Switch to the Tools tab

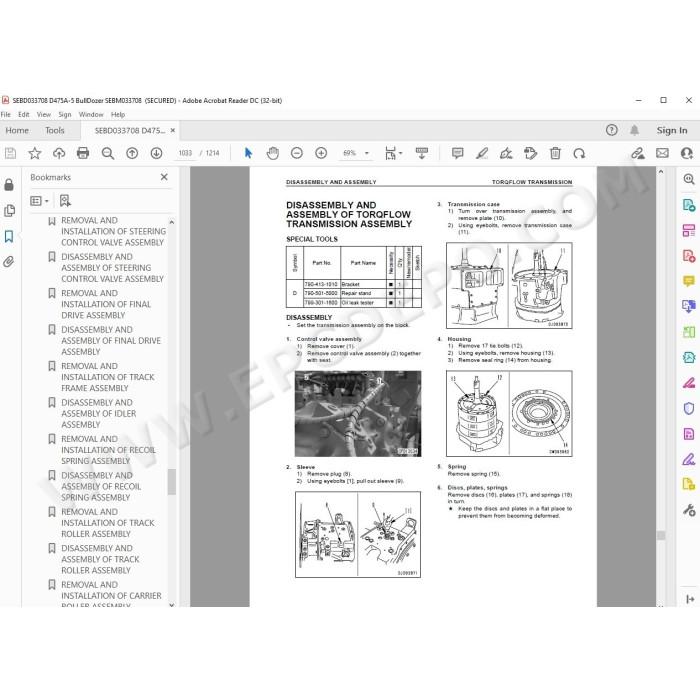tap(55, 130)
